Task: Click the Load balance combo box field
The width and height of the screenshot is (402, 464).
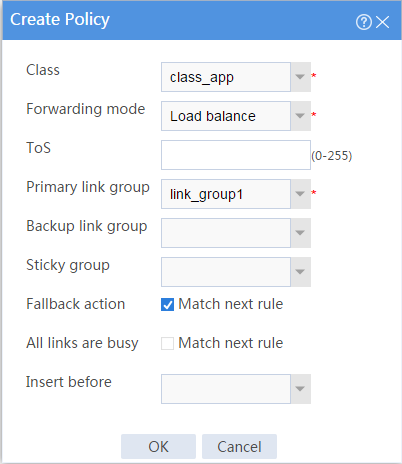Action: coord(226,116)
